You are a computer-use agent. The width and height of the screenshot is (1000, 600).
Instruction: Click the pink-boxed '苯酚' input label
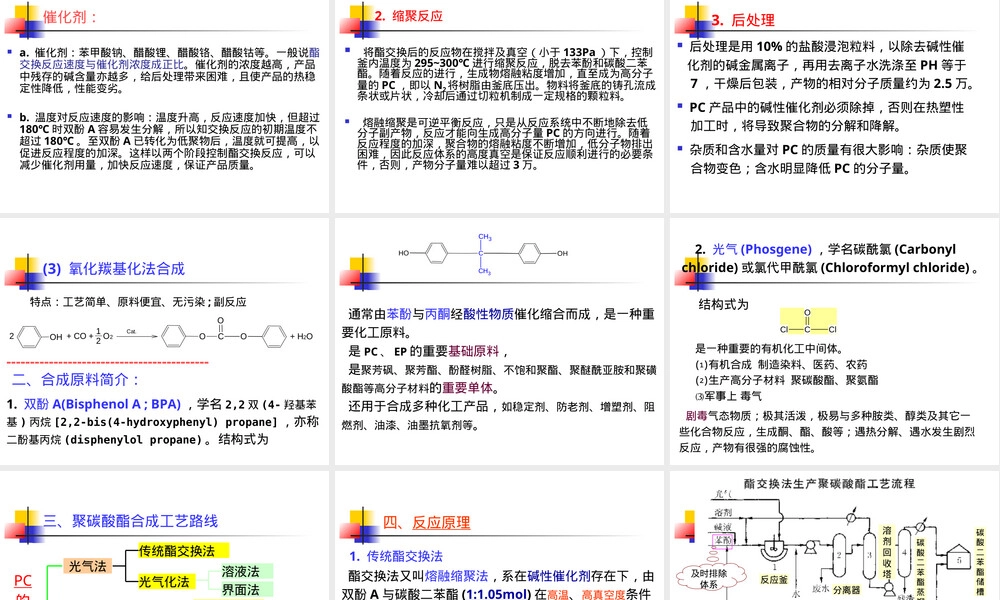(723, 541)
